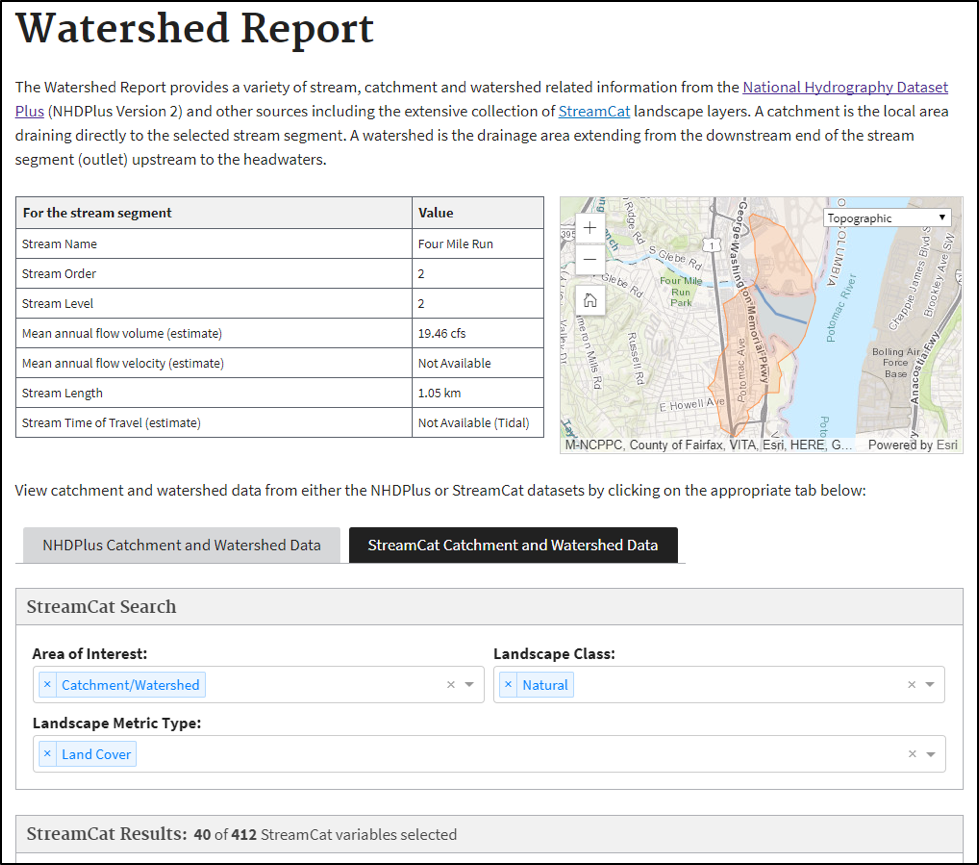
Task: Expand the Landscape Class dropdown arrow
Action: click(930, 685)
